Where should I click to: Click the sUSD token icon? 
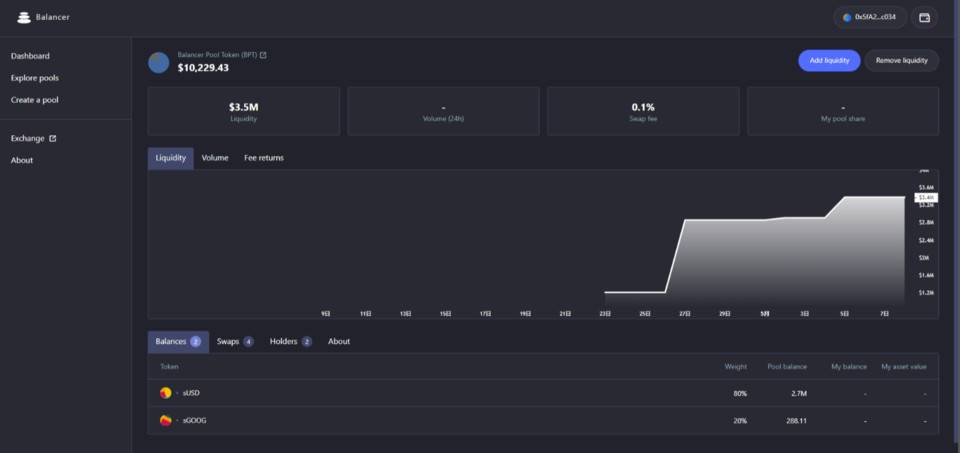point(165,393)
